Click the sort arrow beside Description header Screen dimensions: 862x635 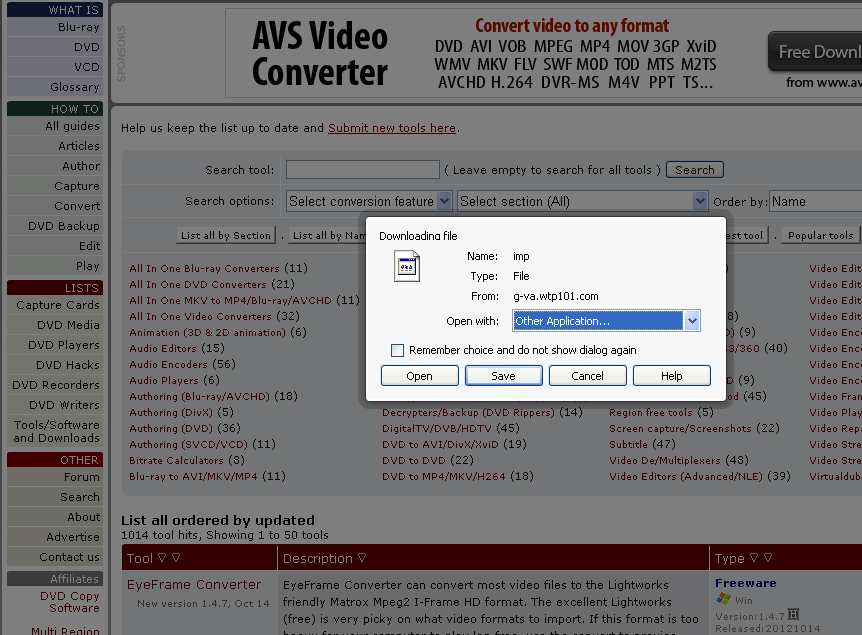(x=362, y=557)
